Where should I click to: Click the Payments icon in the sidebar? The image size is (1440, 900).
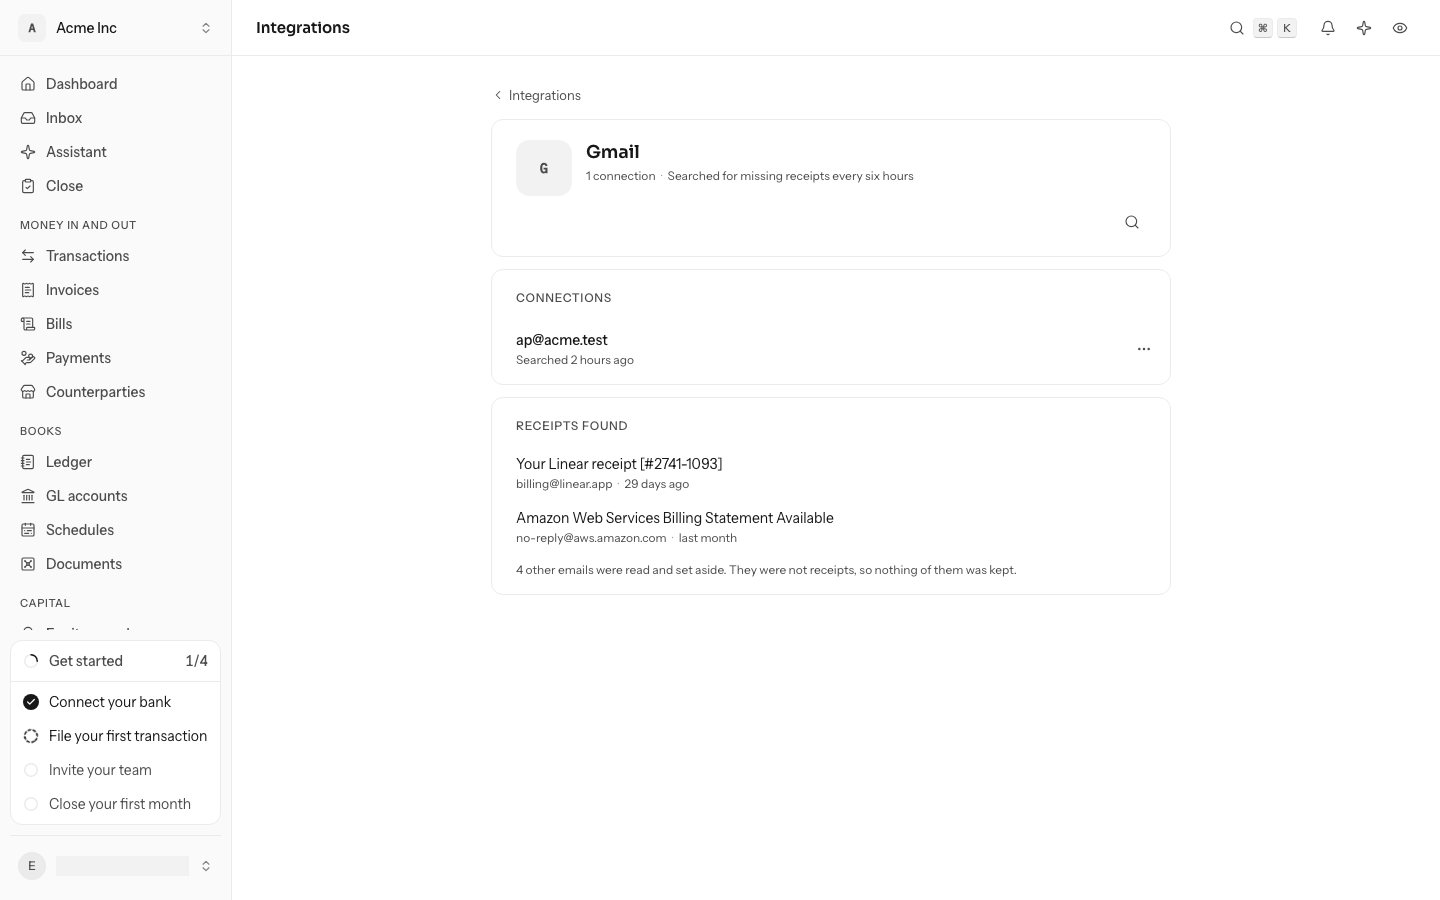[x=28, y=358]
